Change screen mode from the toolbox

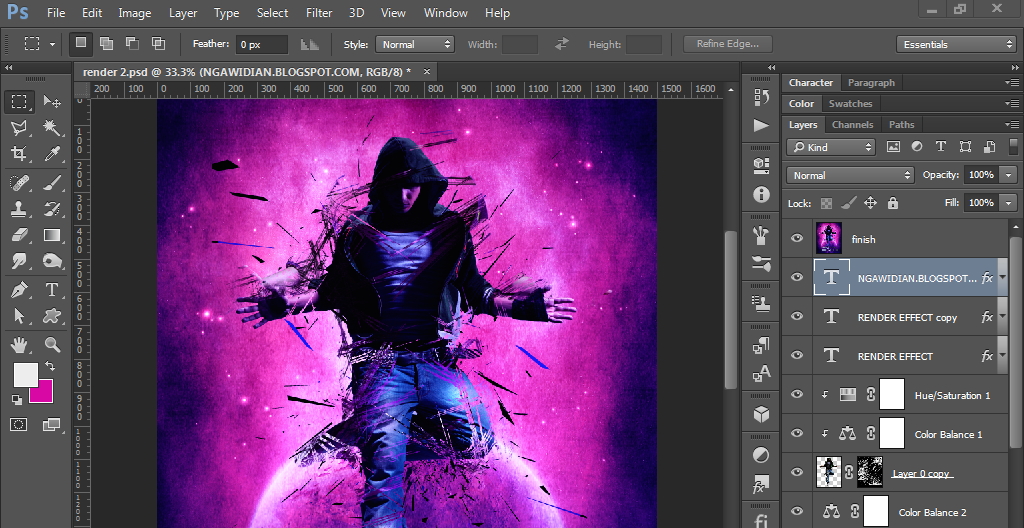52,425
